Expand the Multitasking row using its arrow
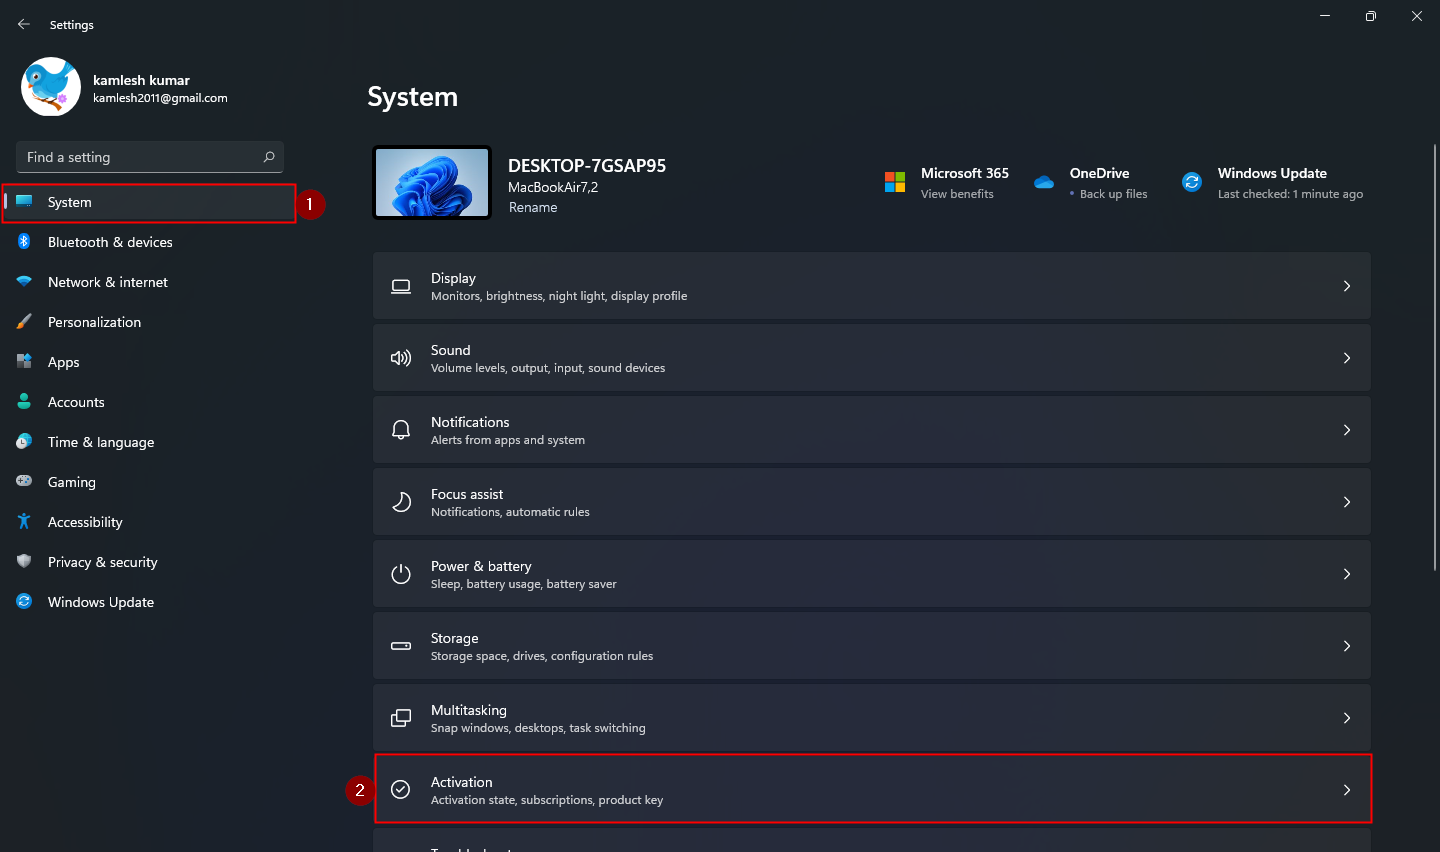Viewport: 1440px width, 852px height. point(1346,717)
